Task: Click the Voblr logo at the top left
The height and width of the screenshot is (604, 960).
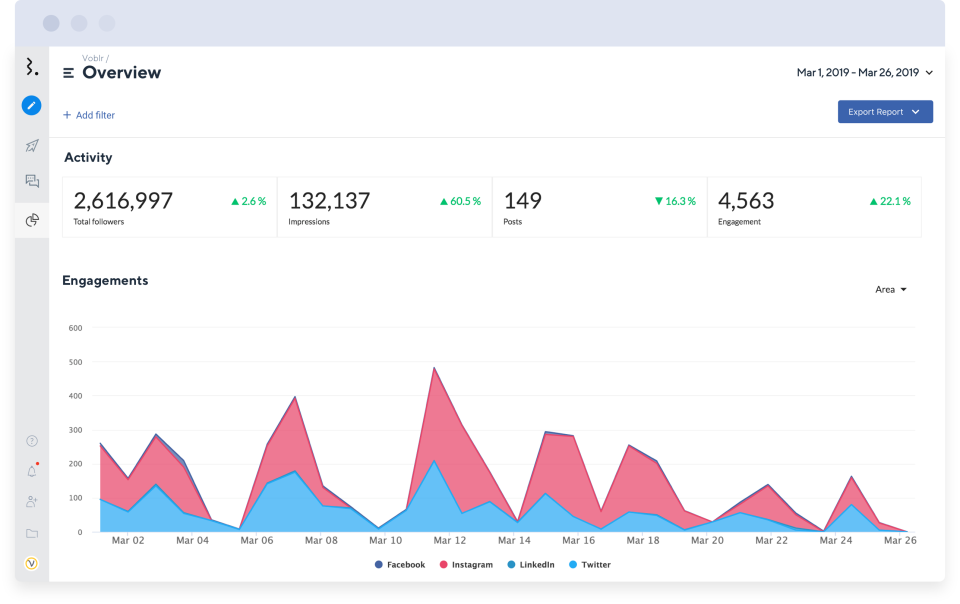Action: 28,66
